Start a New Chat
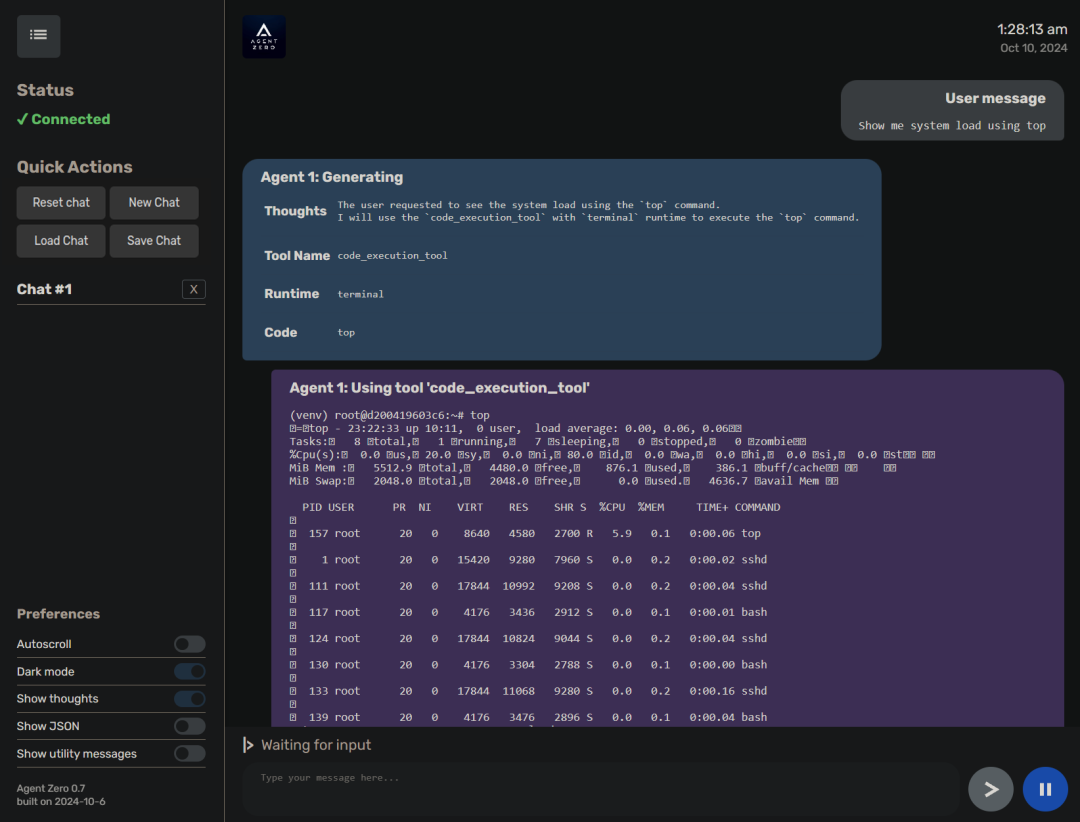Screen dimensions: 1080x822 (154, 203)
